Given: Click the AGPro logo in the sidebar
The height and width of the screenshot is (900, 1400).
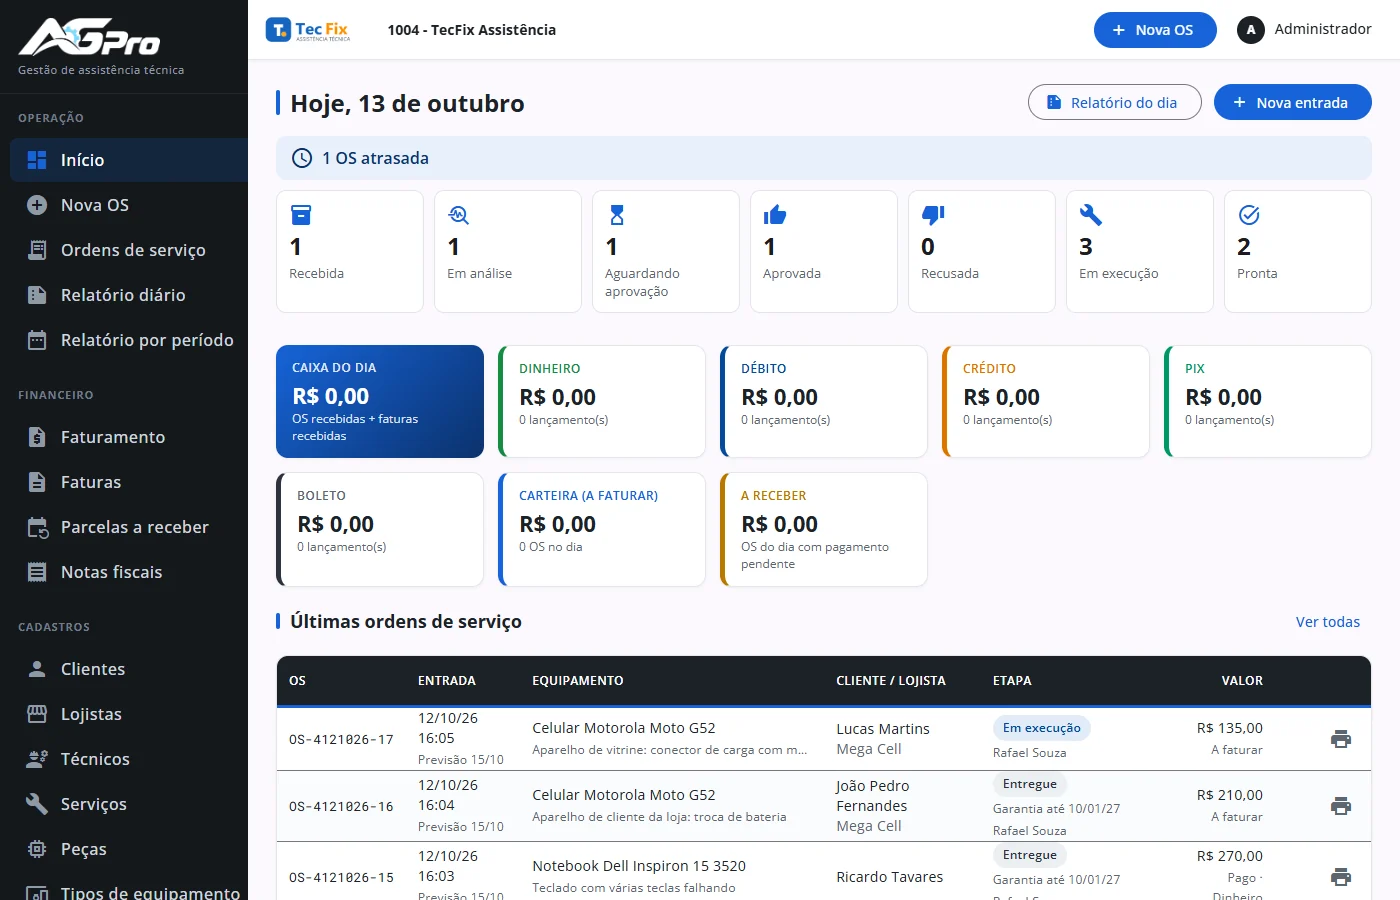Looking at the screenshot, I should 90,38.
